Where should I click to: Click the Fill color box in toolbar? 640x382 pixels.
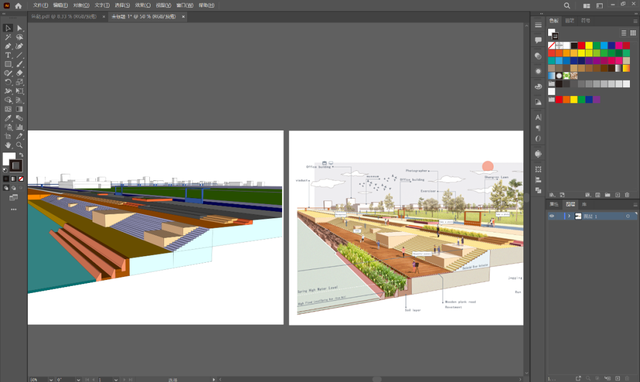click(9, 158)
